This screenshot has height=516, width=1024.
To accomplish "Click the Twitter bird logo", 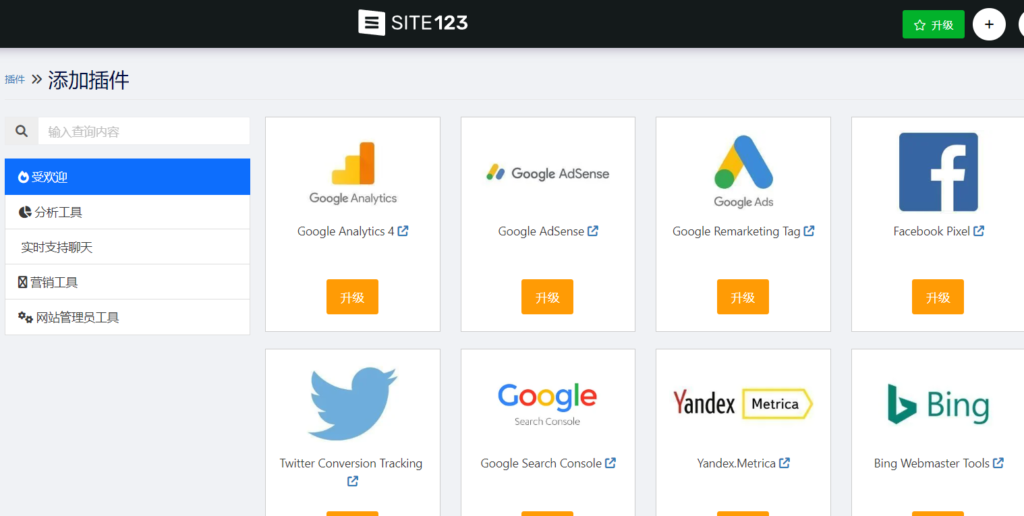I will pos(353,404).
